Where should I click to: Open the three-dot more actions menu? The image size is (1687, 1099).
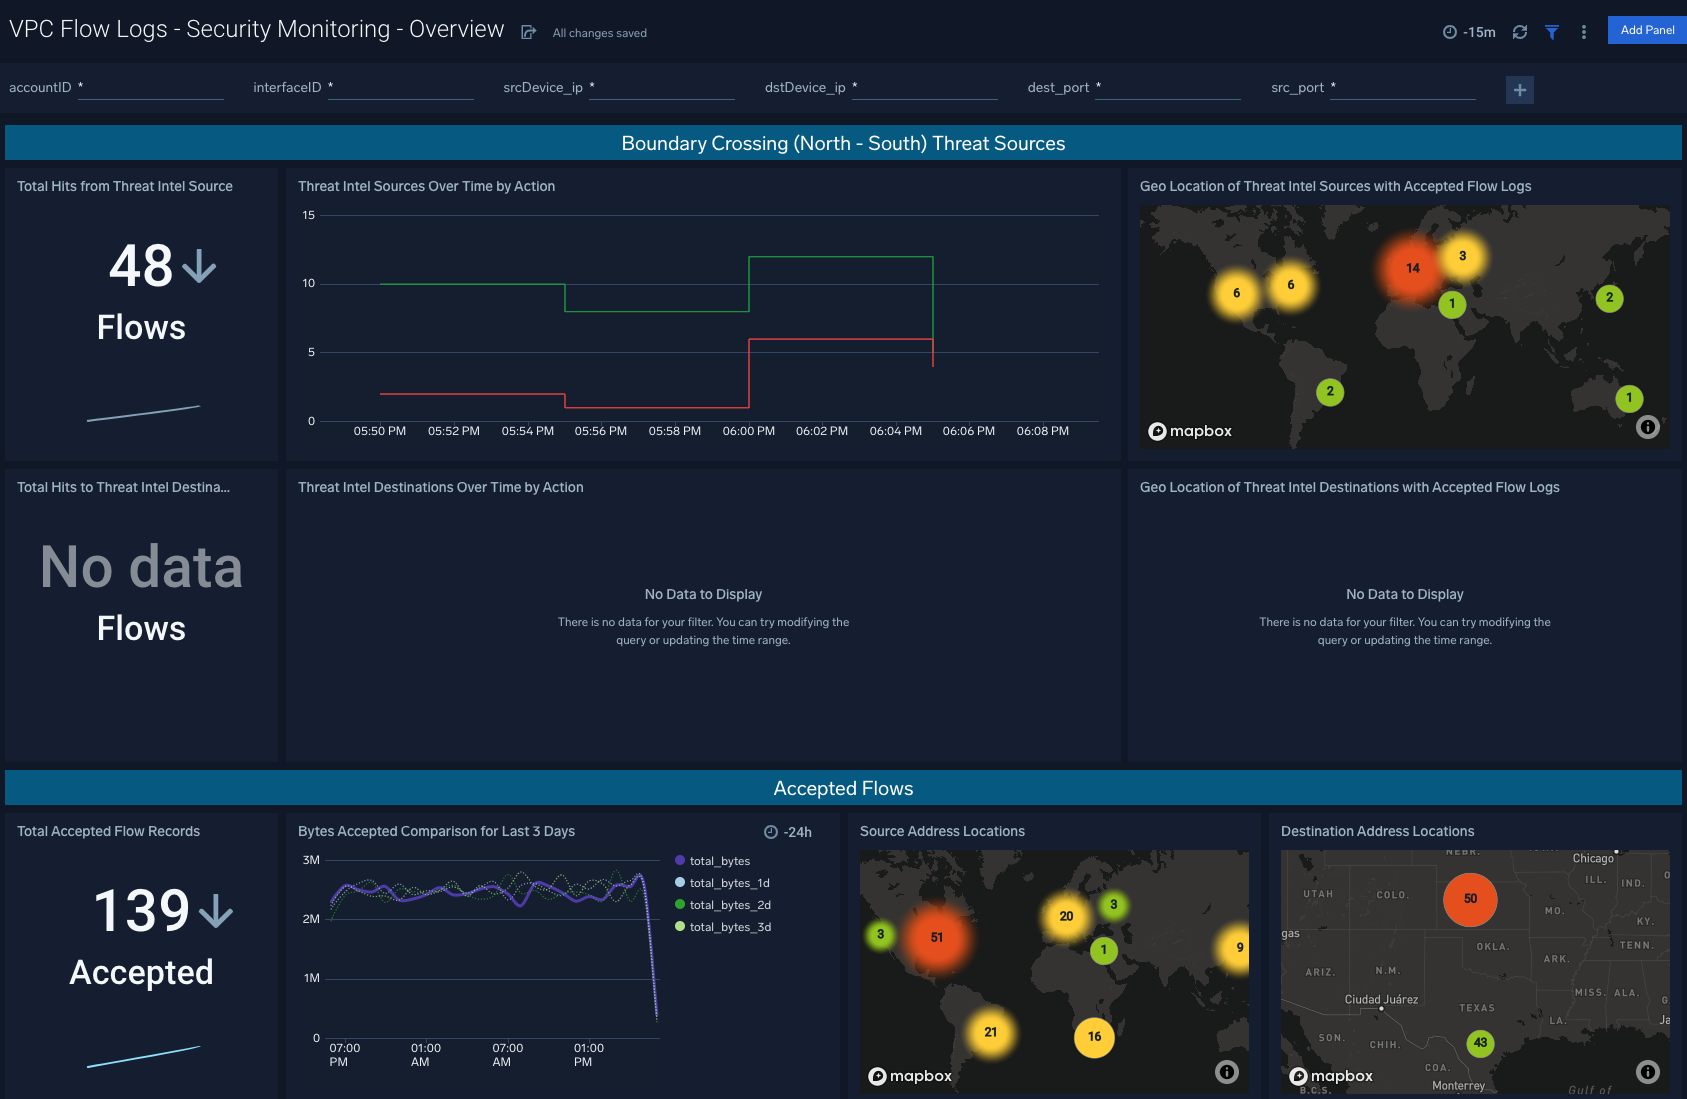(1583, 31)
